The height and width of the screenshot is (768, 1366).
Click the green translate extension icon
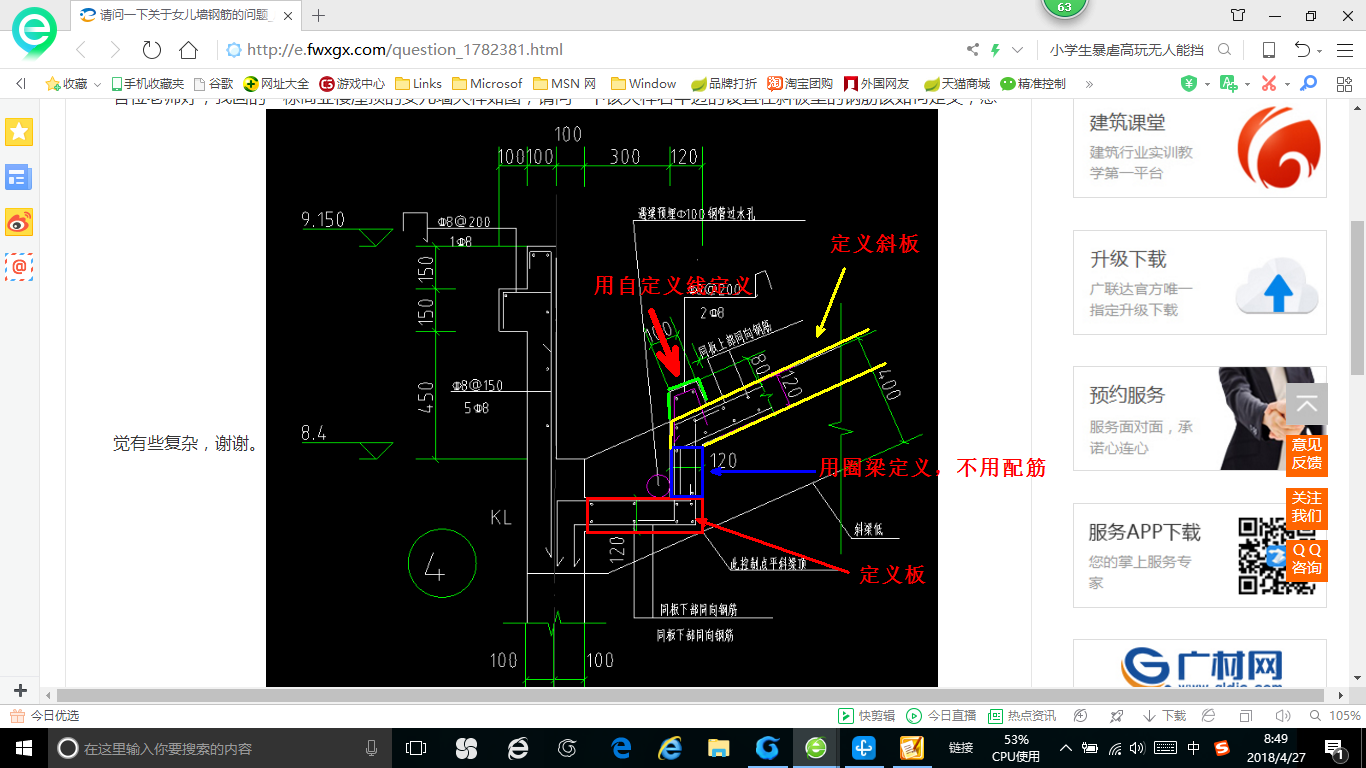(x=1229, y=84)
